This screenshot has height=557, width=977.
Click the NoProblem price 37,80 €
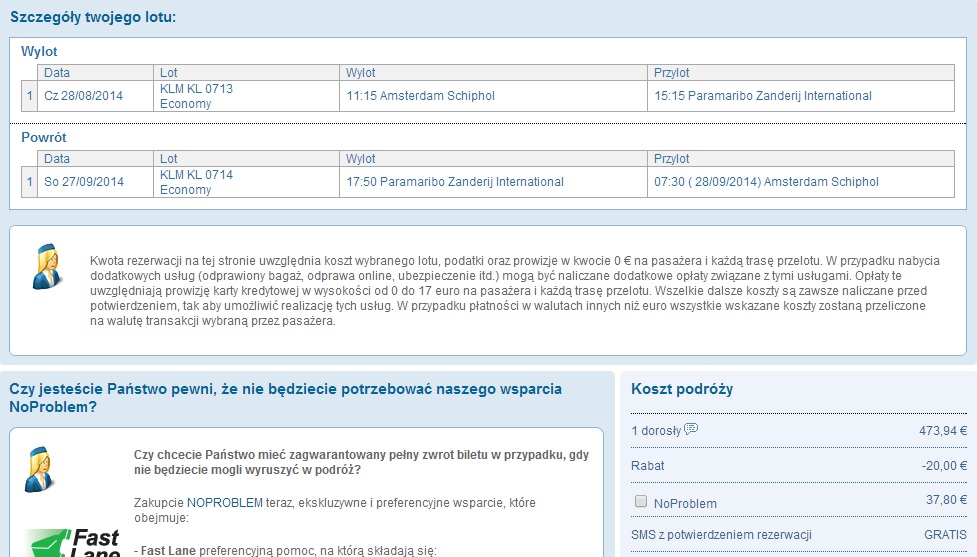pos(946,500)
